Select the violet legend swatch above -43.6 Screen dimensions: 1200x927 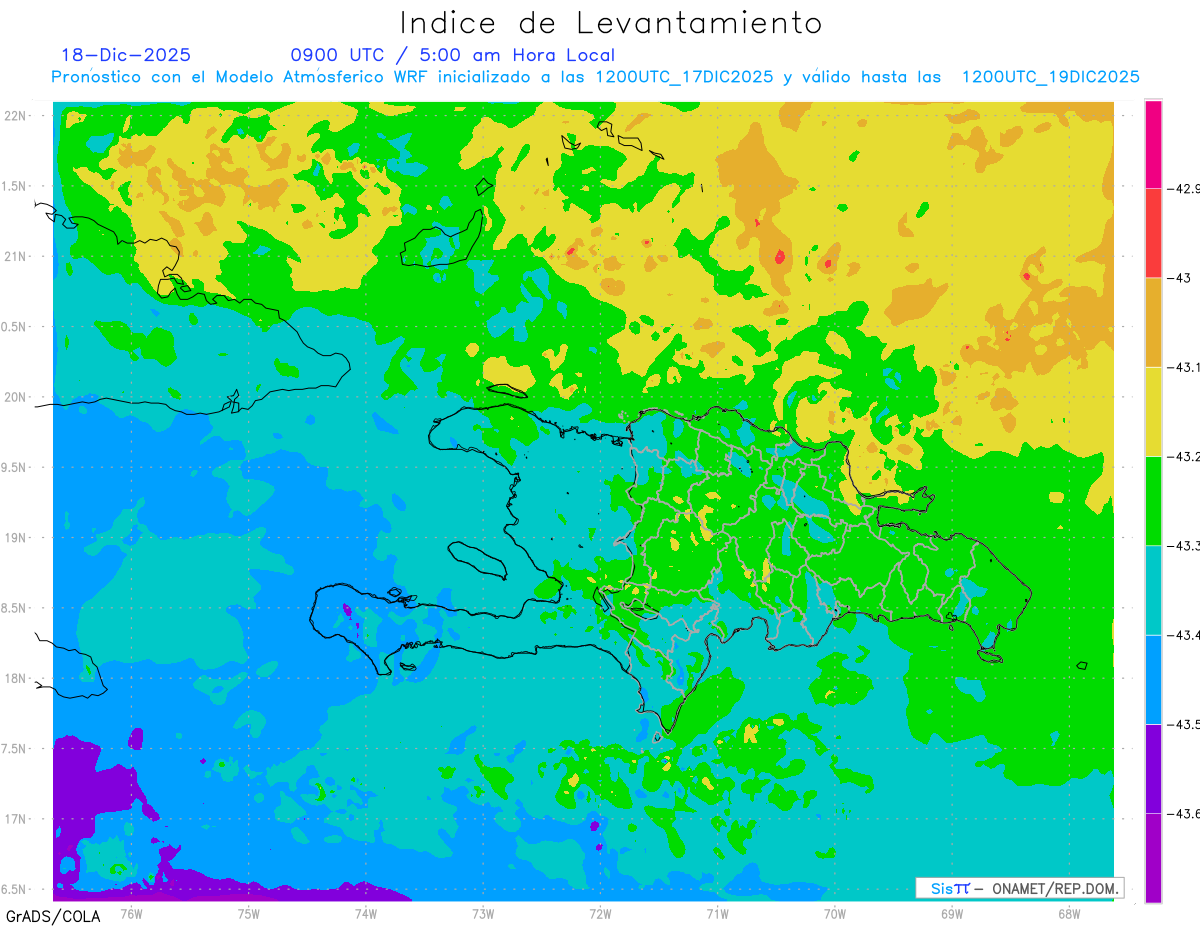click(x=1153, y=768)
